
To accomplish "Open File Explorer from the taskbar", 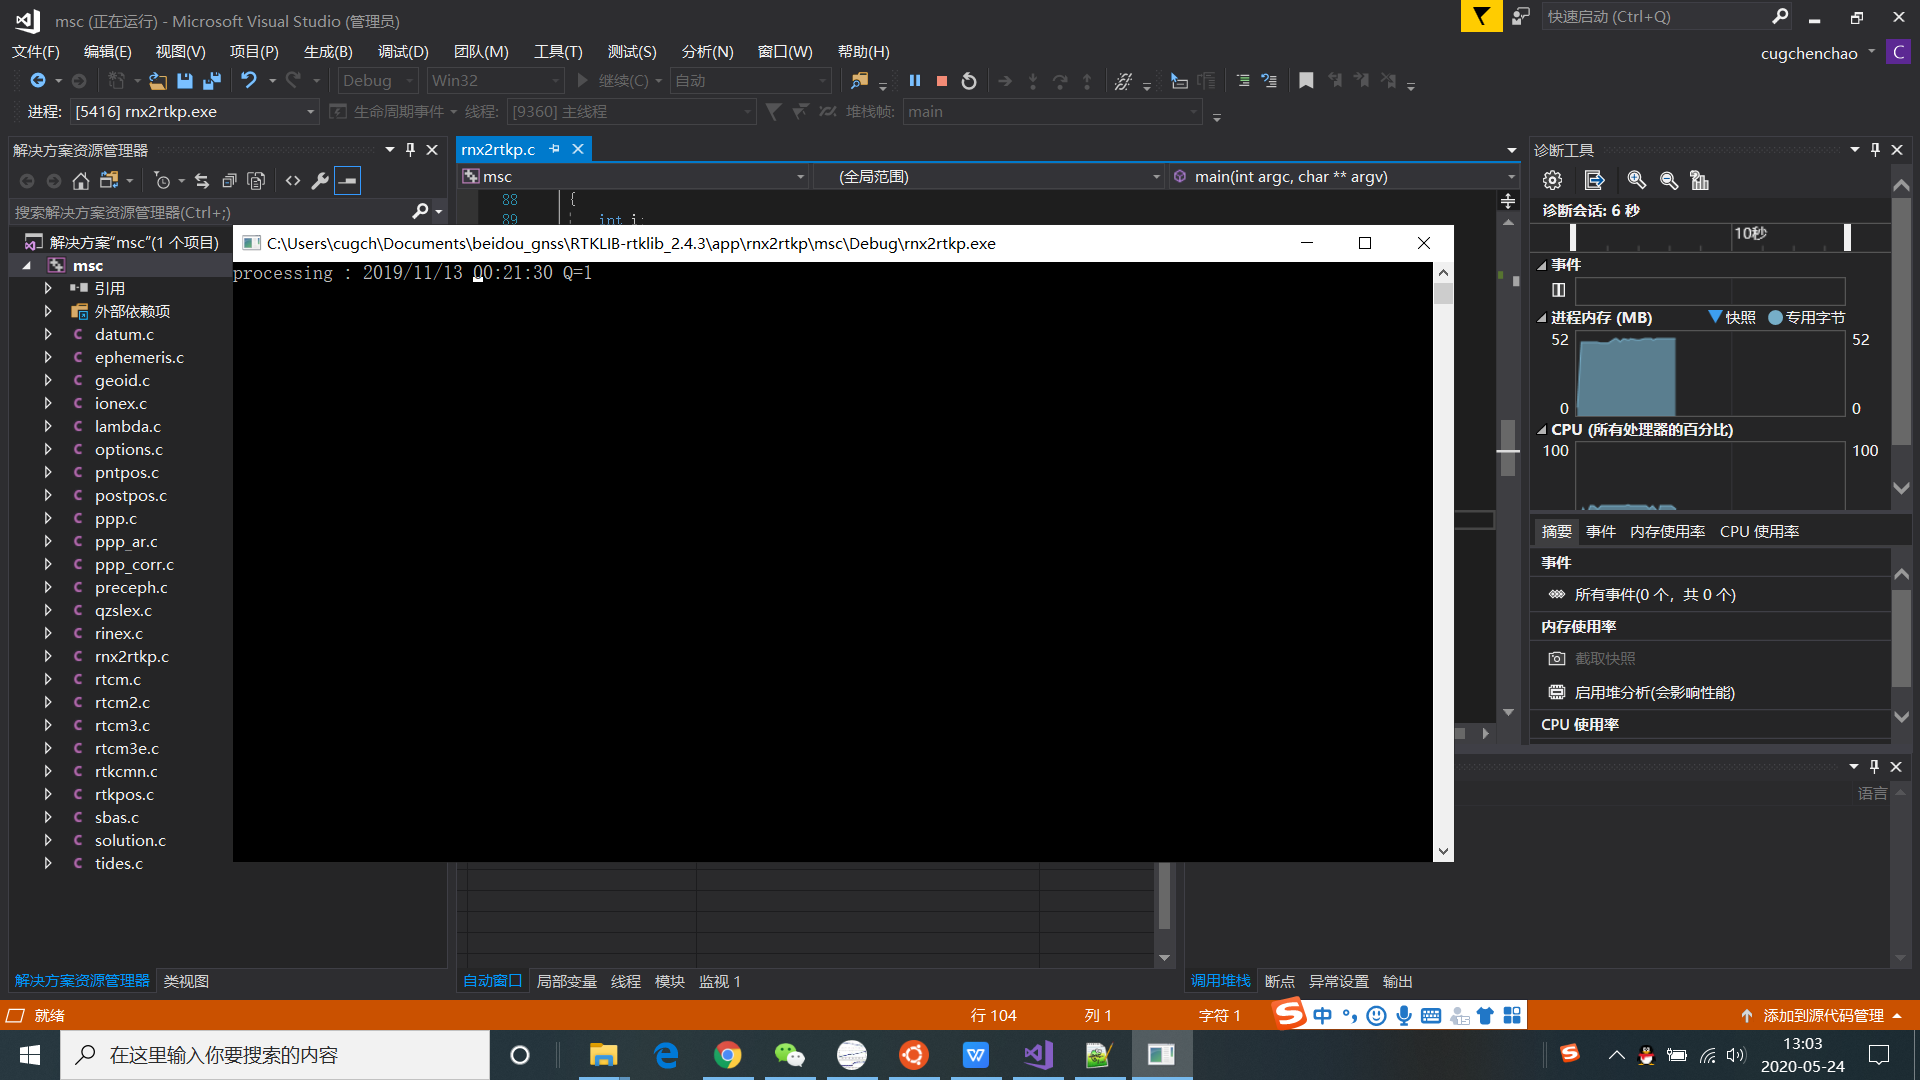I will click(603, 1055).
